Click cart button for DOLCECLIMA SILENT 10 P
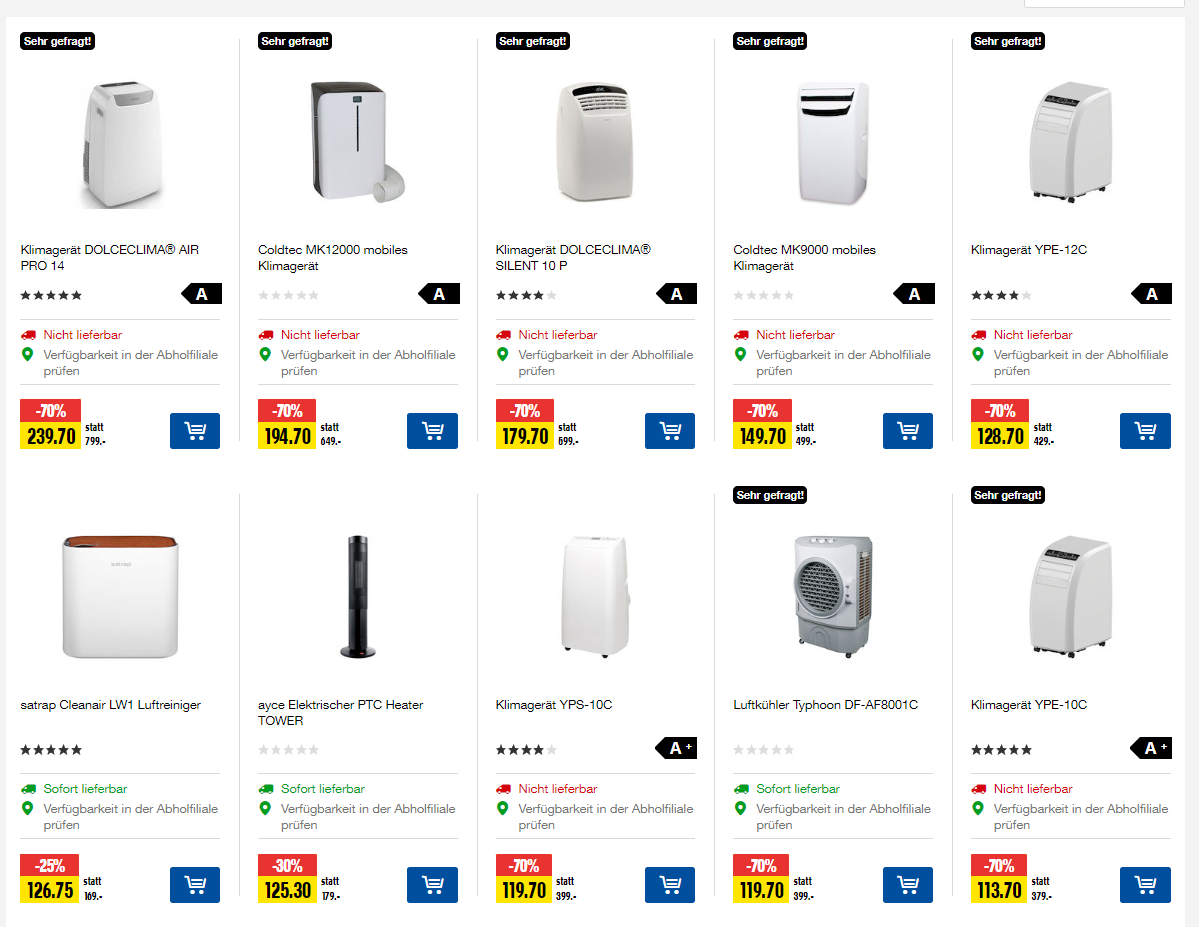Screen dimensions: 1199x927 tap(670, 431)
